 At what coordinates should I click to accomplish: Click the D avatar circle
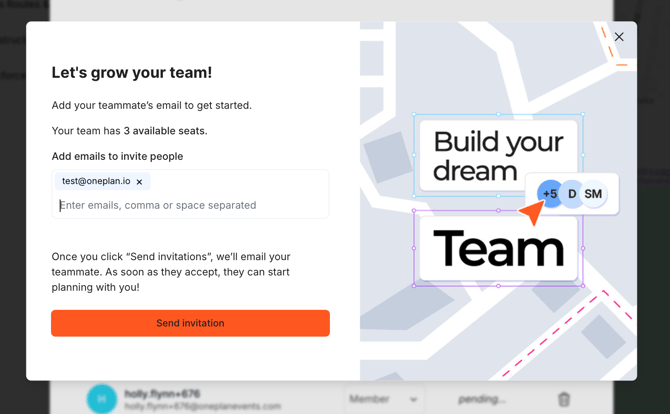[x=572, y=194]
